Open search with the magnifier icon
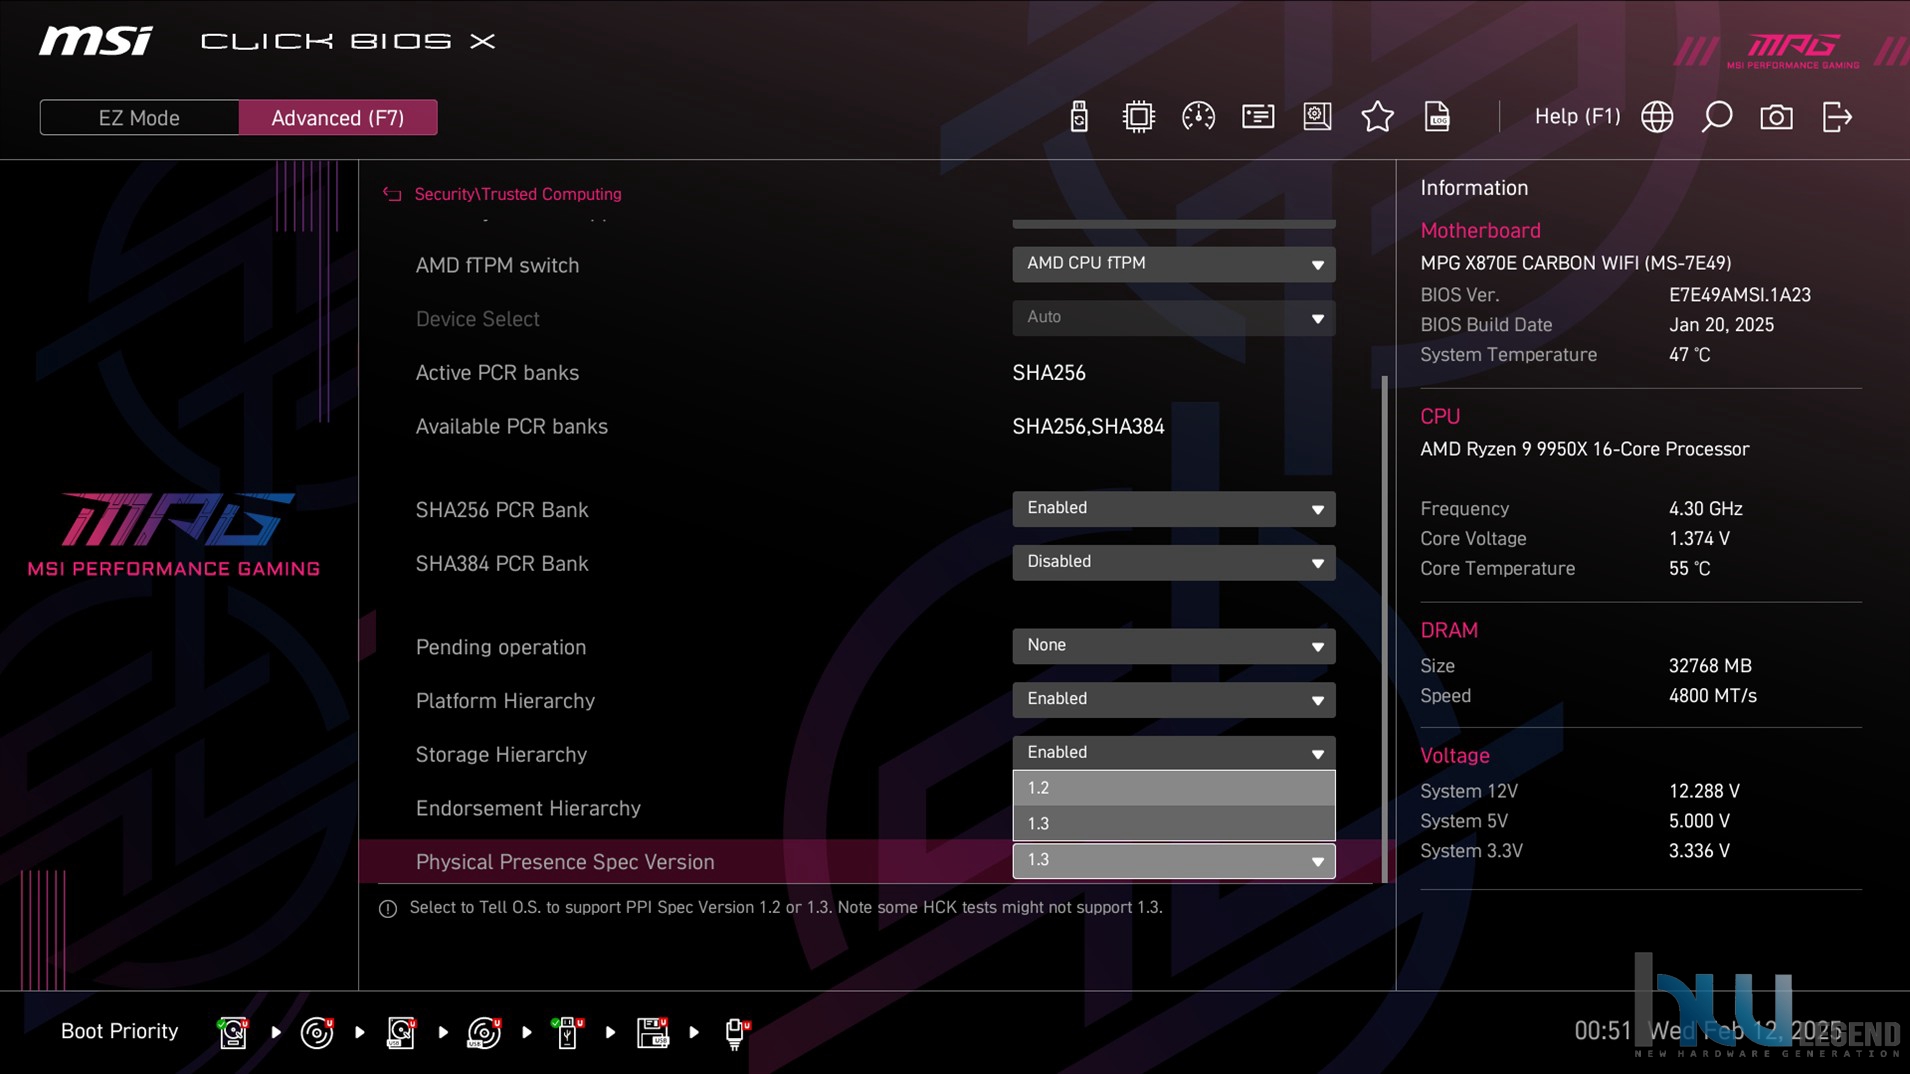This screenshot has height=1074, width=1910. 1717,117
